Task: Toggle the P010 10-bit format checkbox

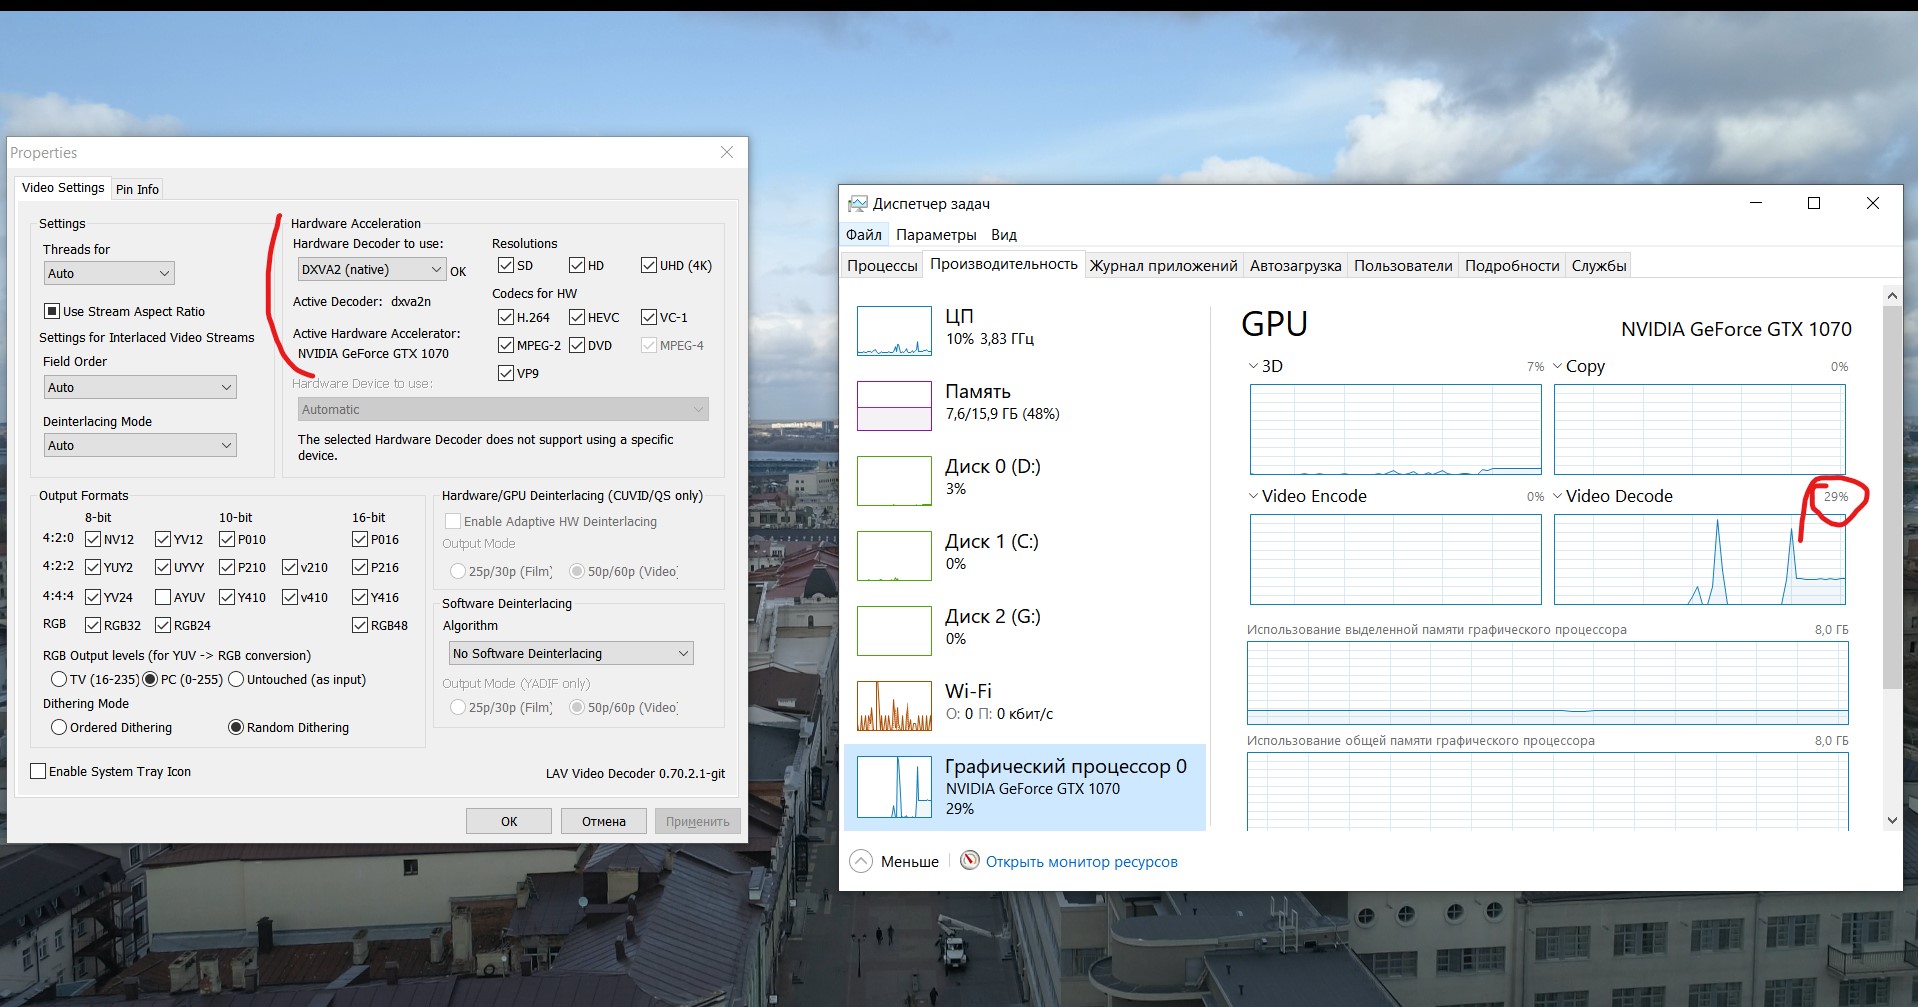Action: (227, 539)
